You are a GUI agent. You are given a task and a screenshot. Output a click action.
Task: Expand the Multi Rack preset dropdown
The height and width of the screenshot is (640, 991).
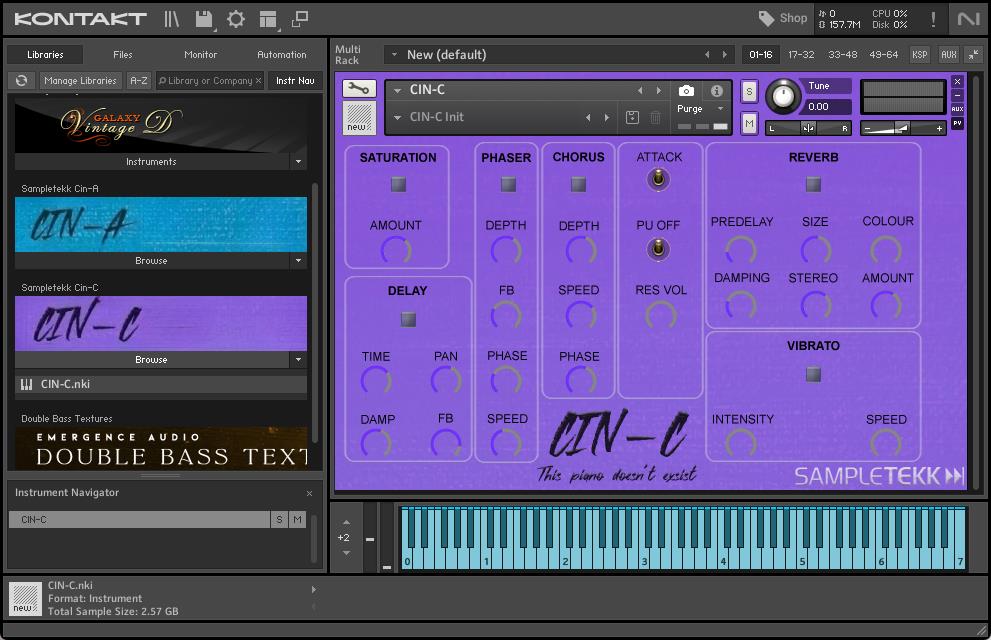pyautogui.click(x=394, y=55)
